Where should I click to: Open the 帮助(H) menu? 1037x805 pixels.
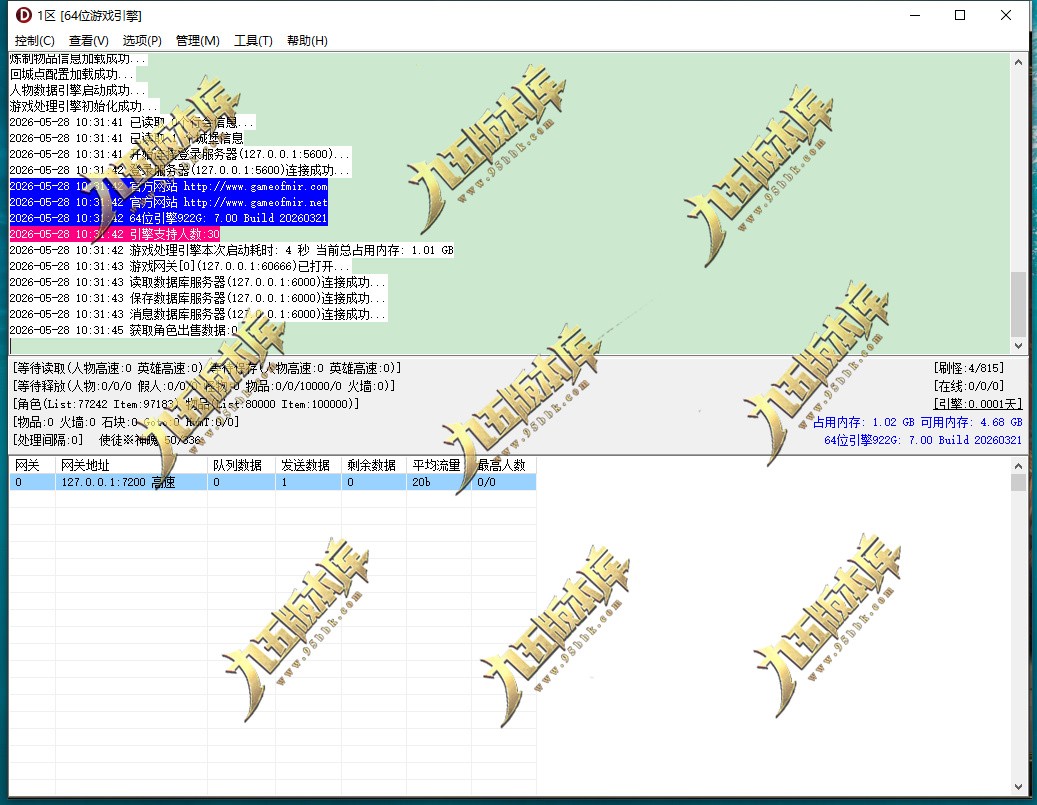[307, 40]
